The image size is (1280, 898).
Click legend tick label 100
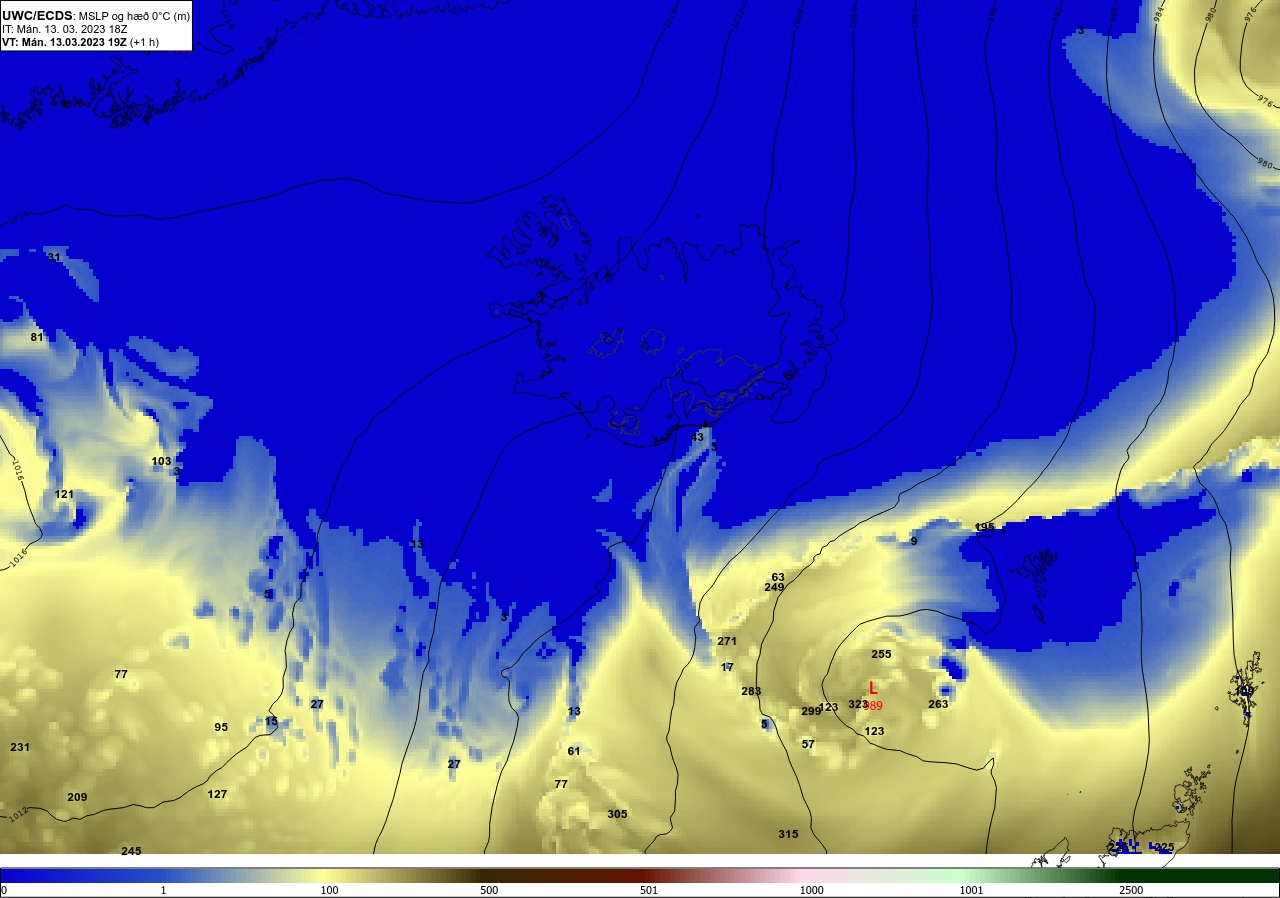(x=331, y=890)
